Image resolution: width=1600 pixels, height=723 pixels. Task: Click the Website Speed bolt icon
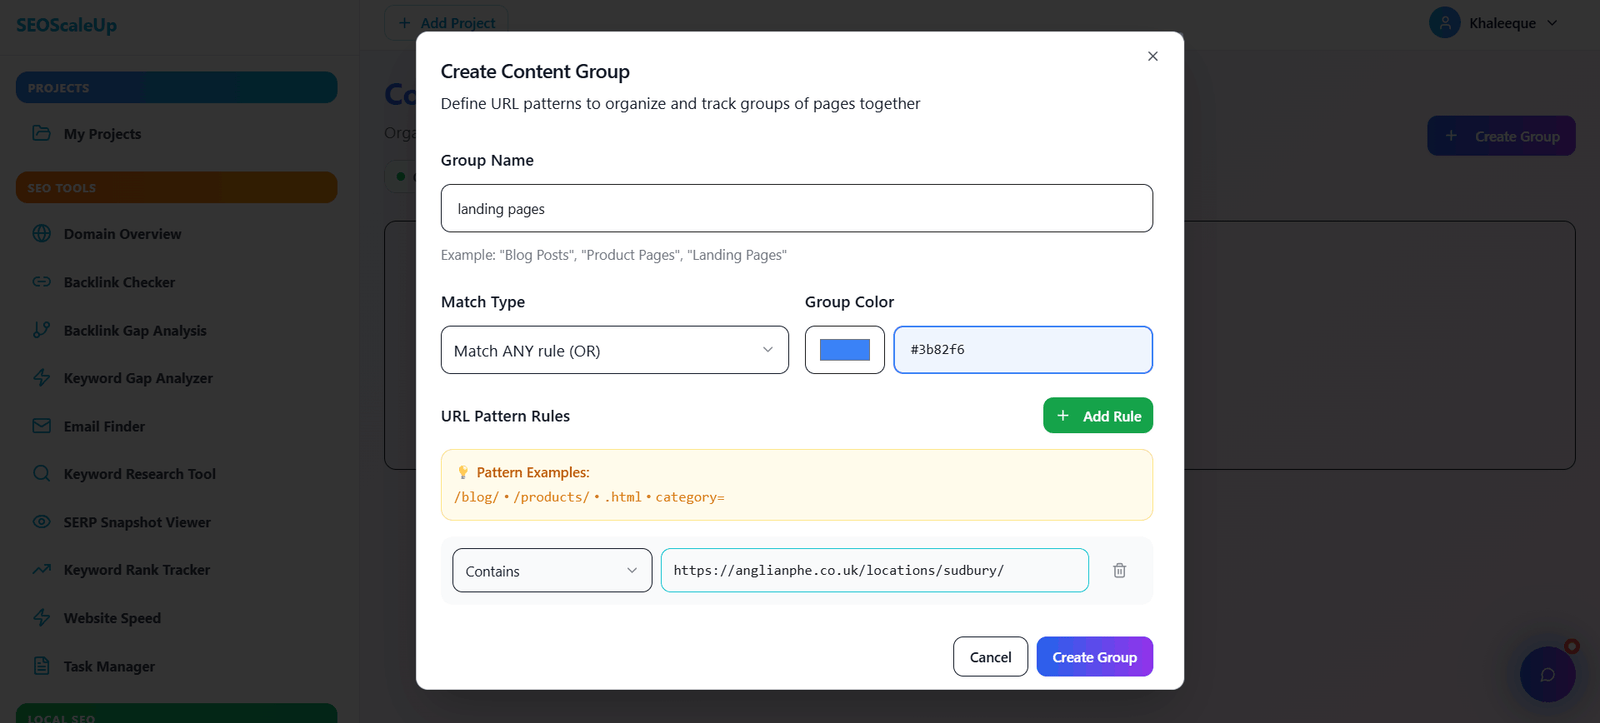[41, 618]
